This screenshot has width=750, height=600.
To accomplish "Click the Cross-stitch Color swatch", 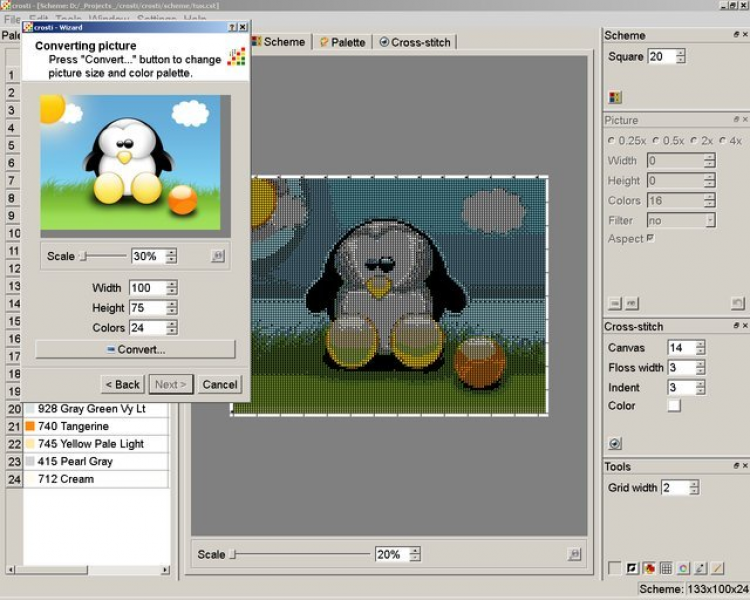I will [x=674, y=405].
